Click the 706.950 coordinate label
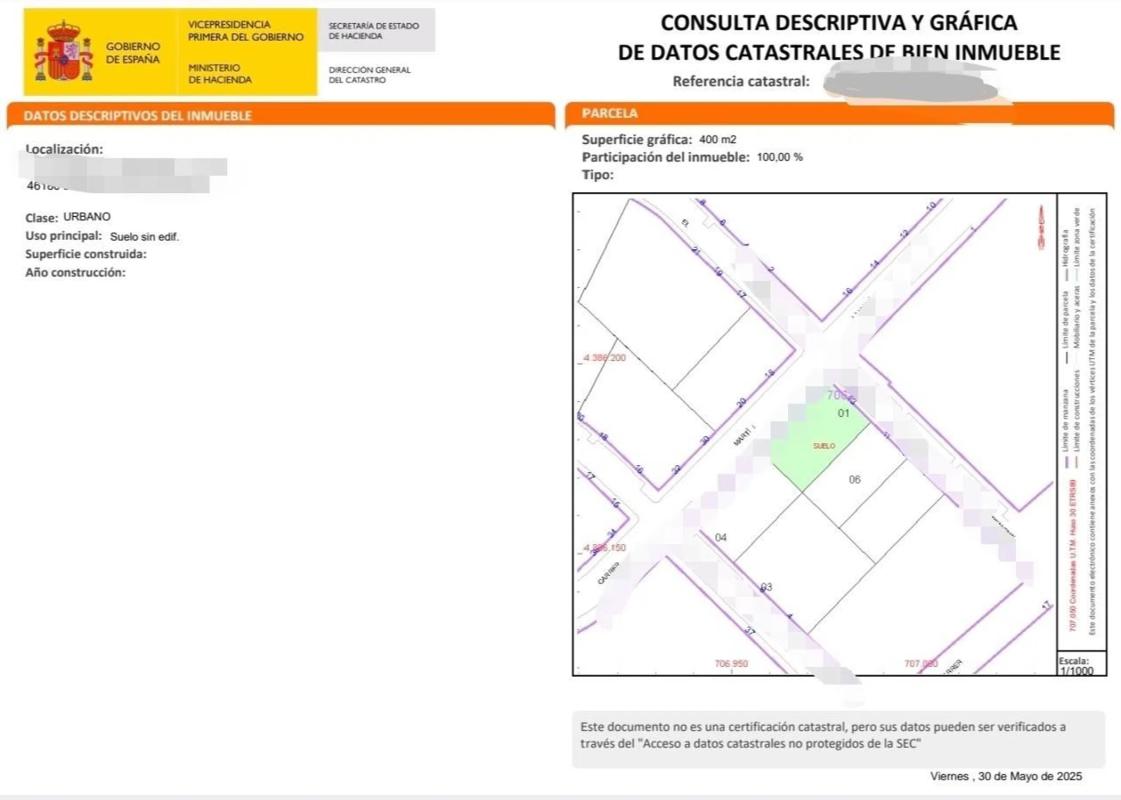Image resolution: width=1121 pixels, height=800 pixels. pos(731,664)
